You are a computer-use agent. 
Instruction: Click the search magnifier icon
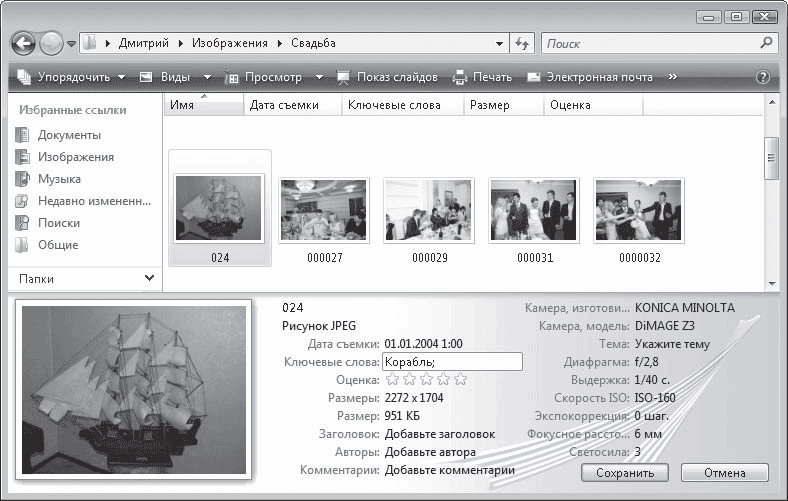coord(766,43)
